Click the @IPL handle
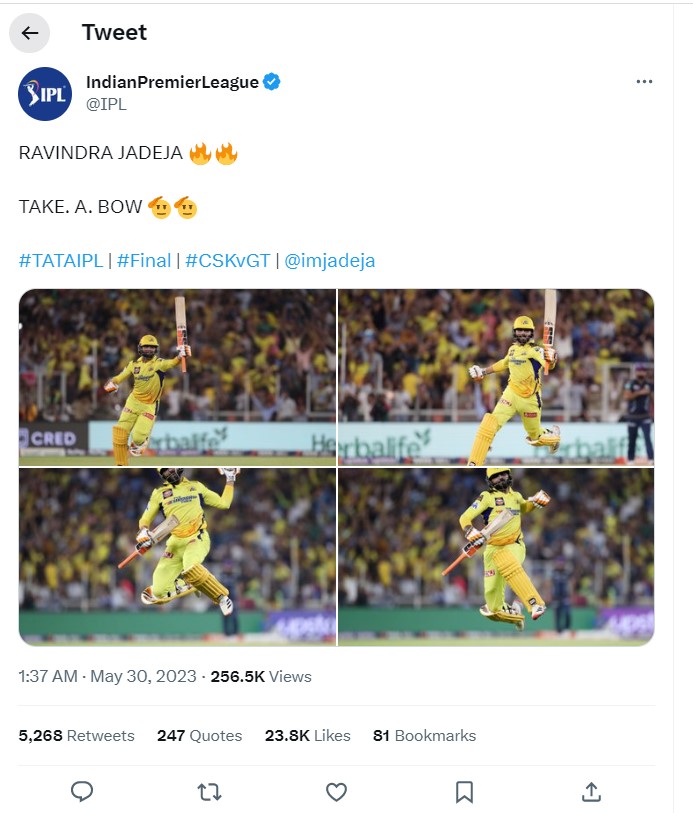The height and width of the screenshot is (813, 693). pos(107,103)
